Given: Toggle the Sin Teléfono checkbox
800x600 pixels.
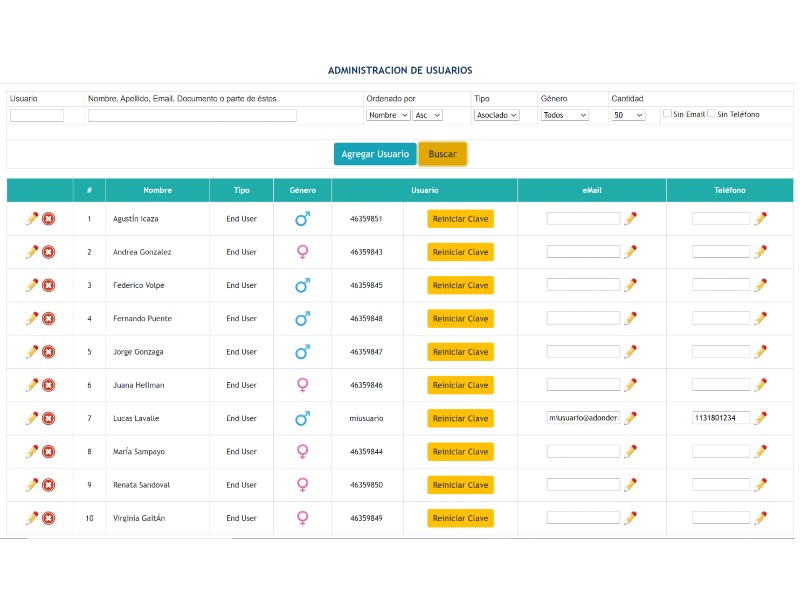Looking at the screenshot, I should tap(711, 113).
